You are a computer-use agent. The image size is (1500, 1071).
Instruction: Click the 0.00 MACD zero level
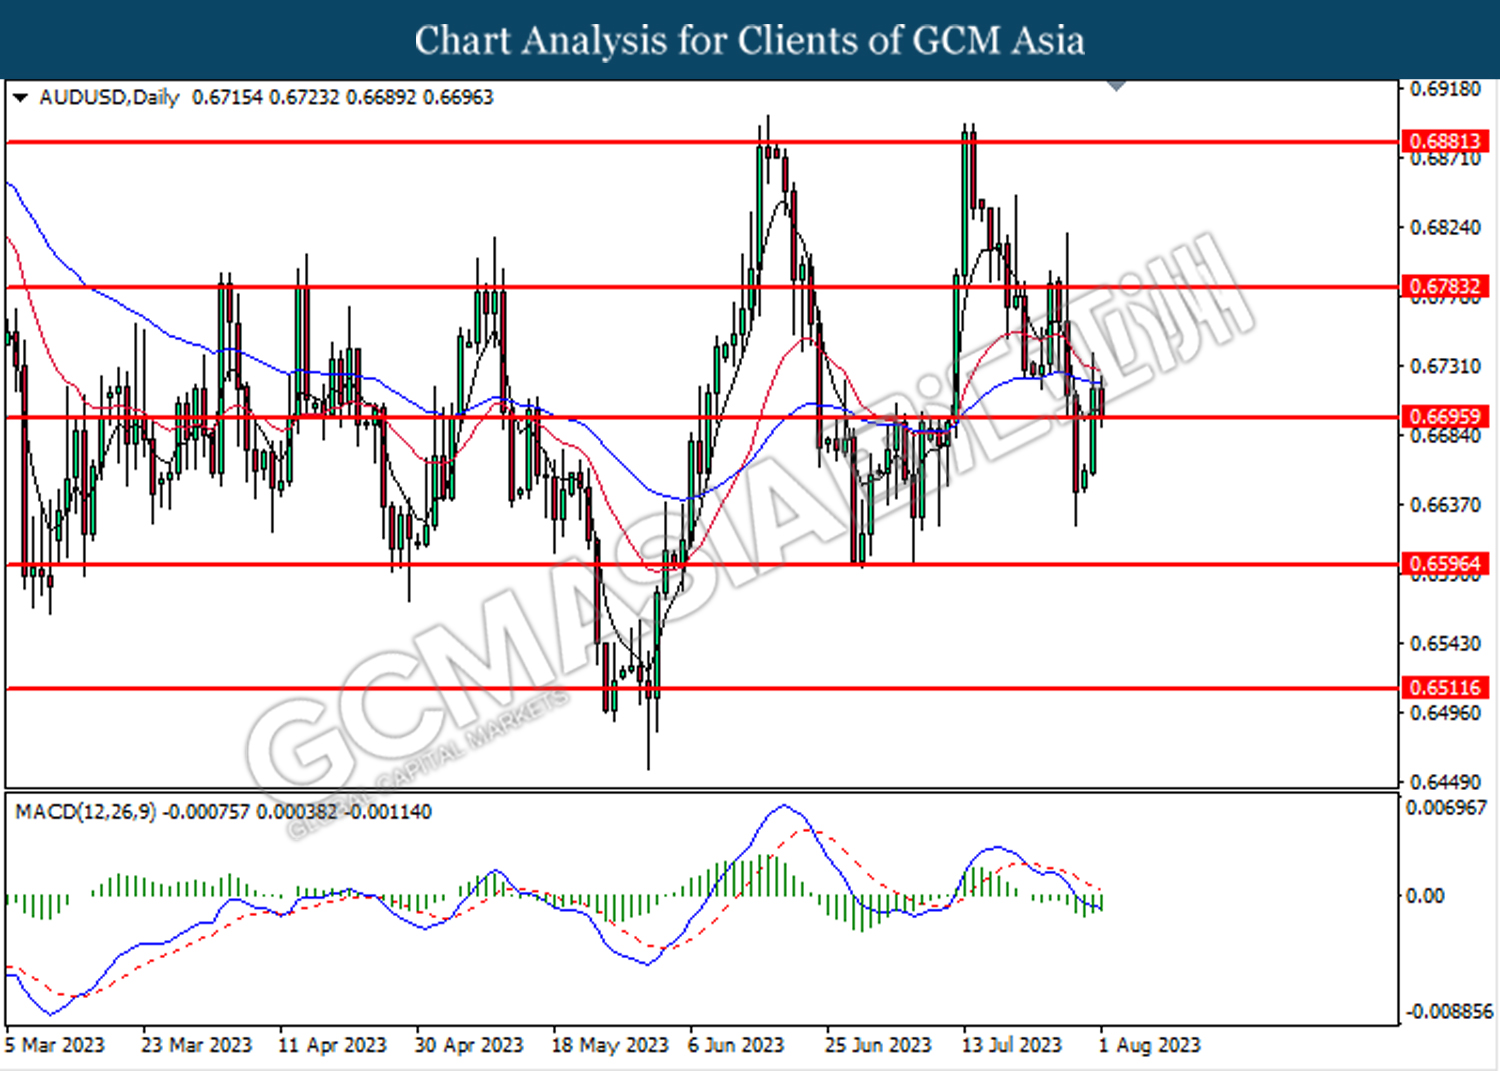coord(1425,896)
